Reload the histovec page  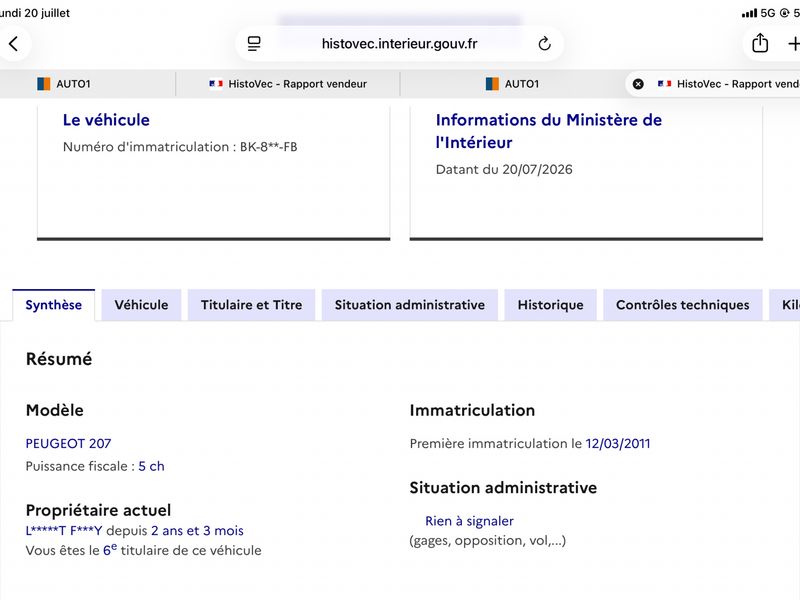coord(544,44)
